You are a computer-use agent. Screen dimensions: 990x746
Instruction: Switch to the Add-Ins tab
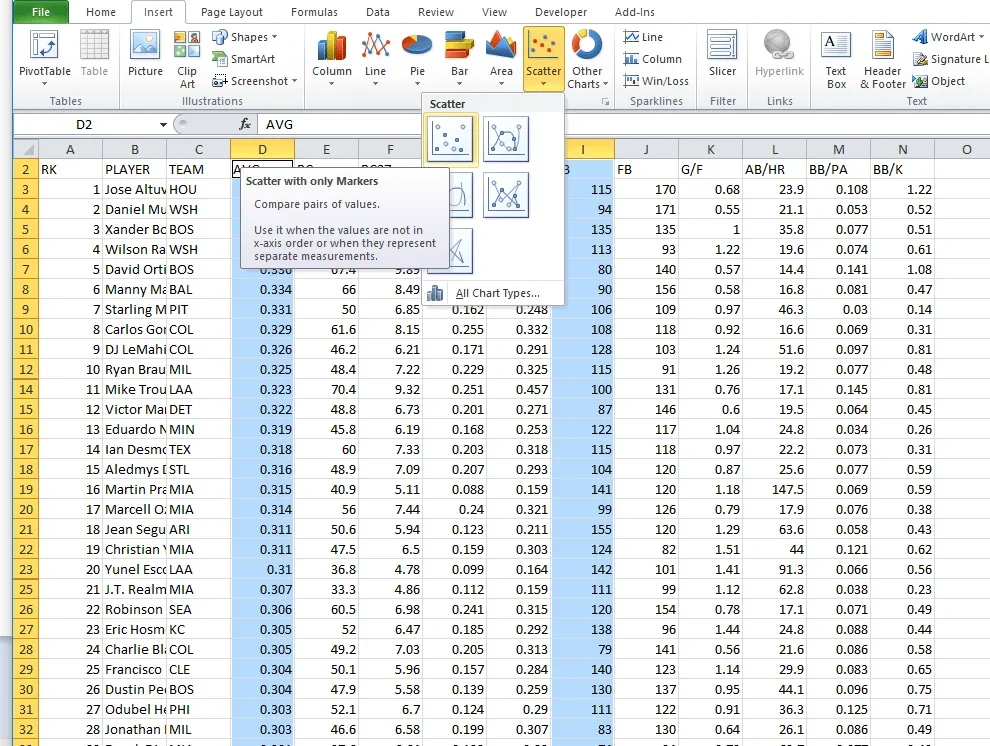(635, 12)
